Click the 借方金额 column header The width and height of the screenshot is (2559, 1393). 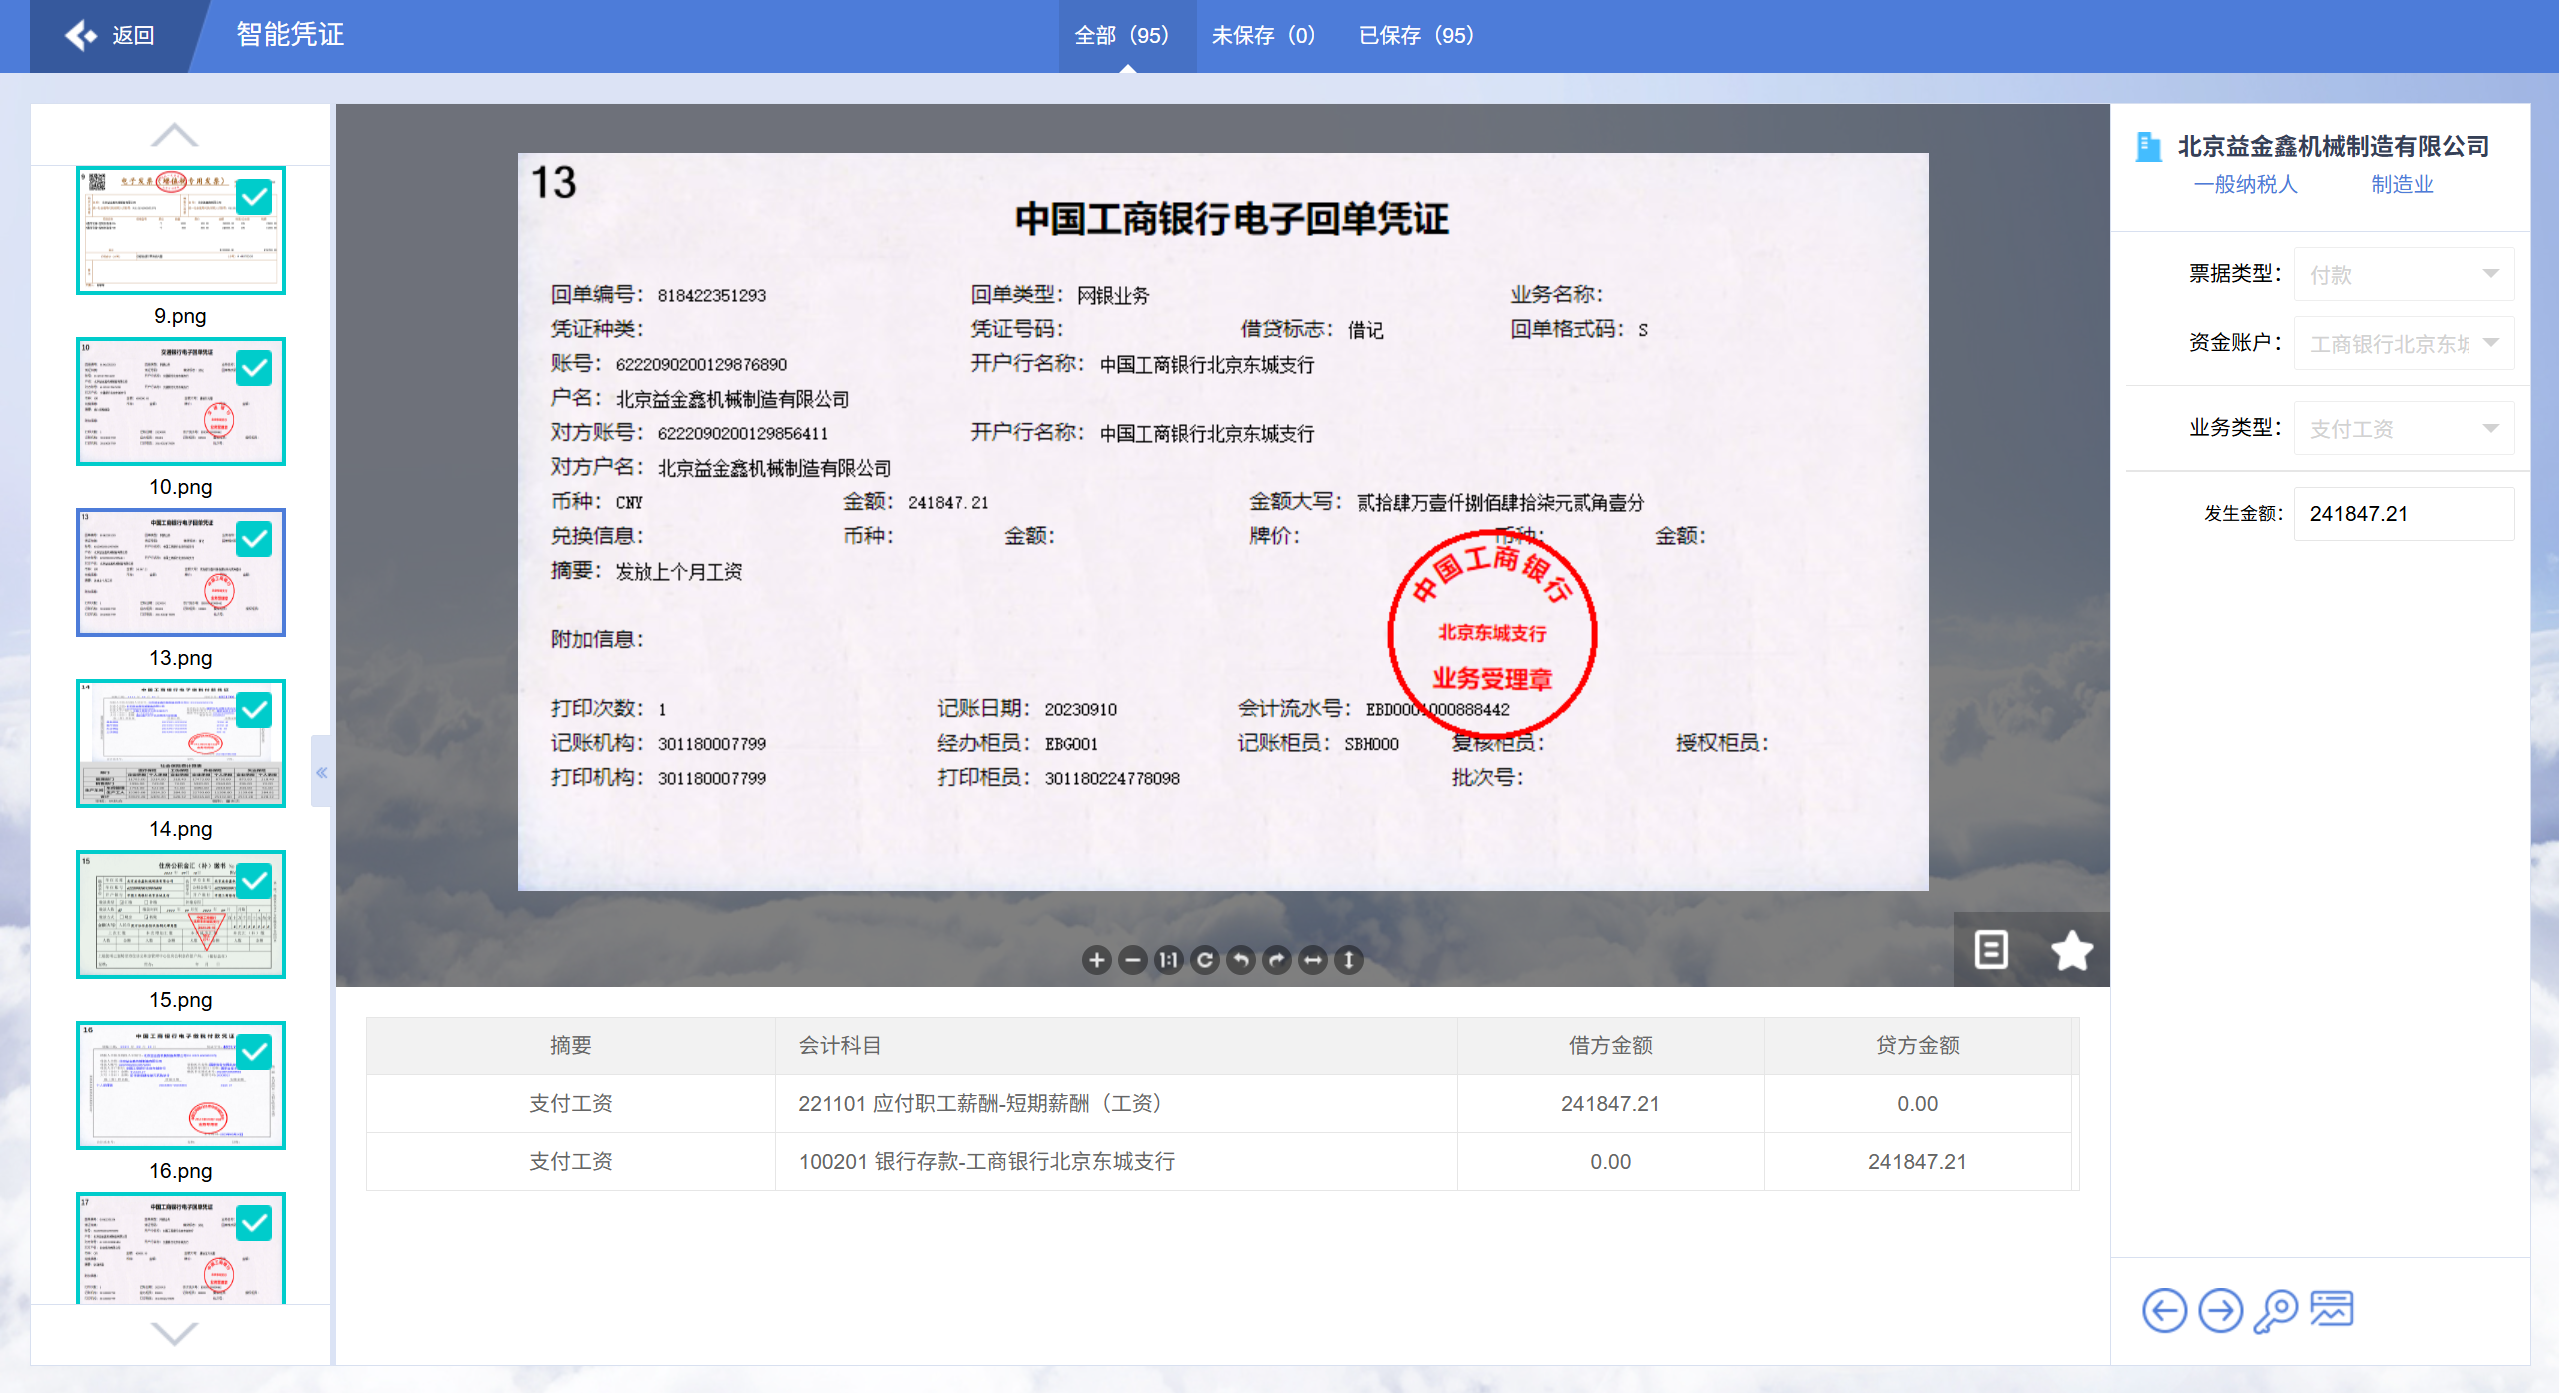pos(1611,1045)
